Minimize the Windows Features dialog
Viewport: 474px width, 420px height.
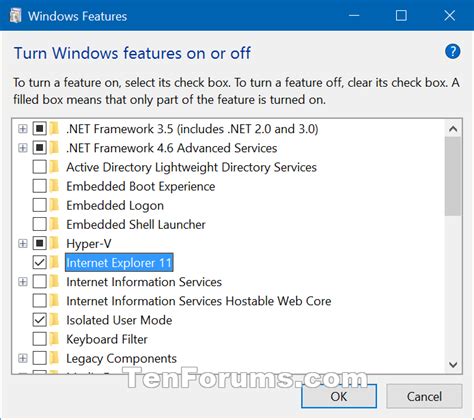click(x=354, y=15)
